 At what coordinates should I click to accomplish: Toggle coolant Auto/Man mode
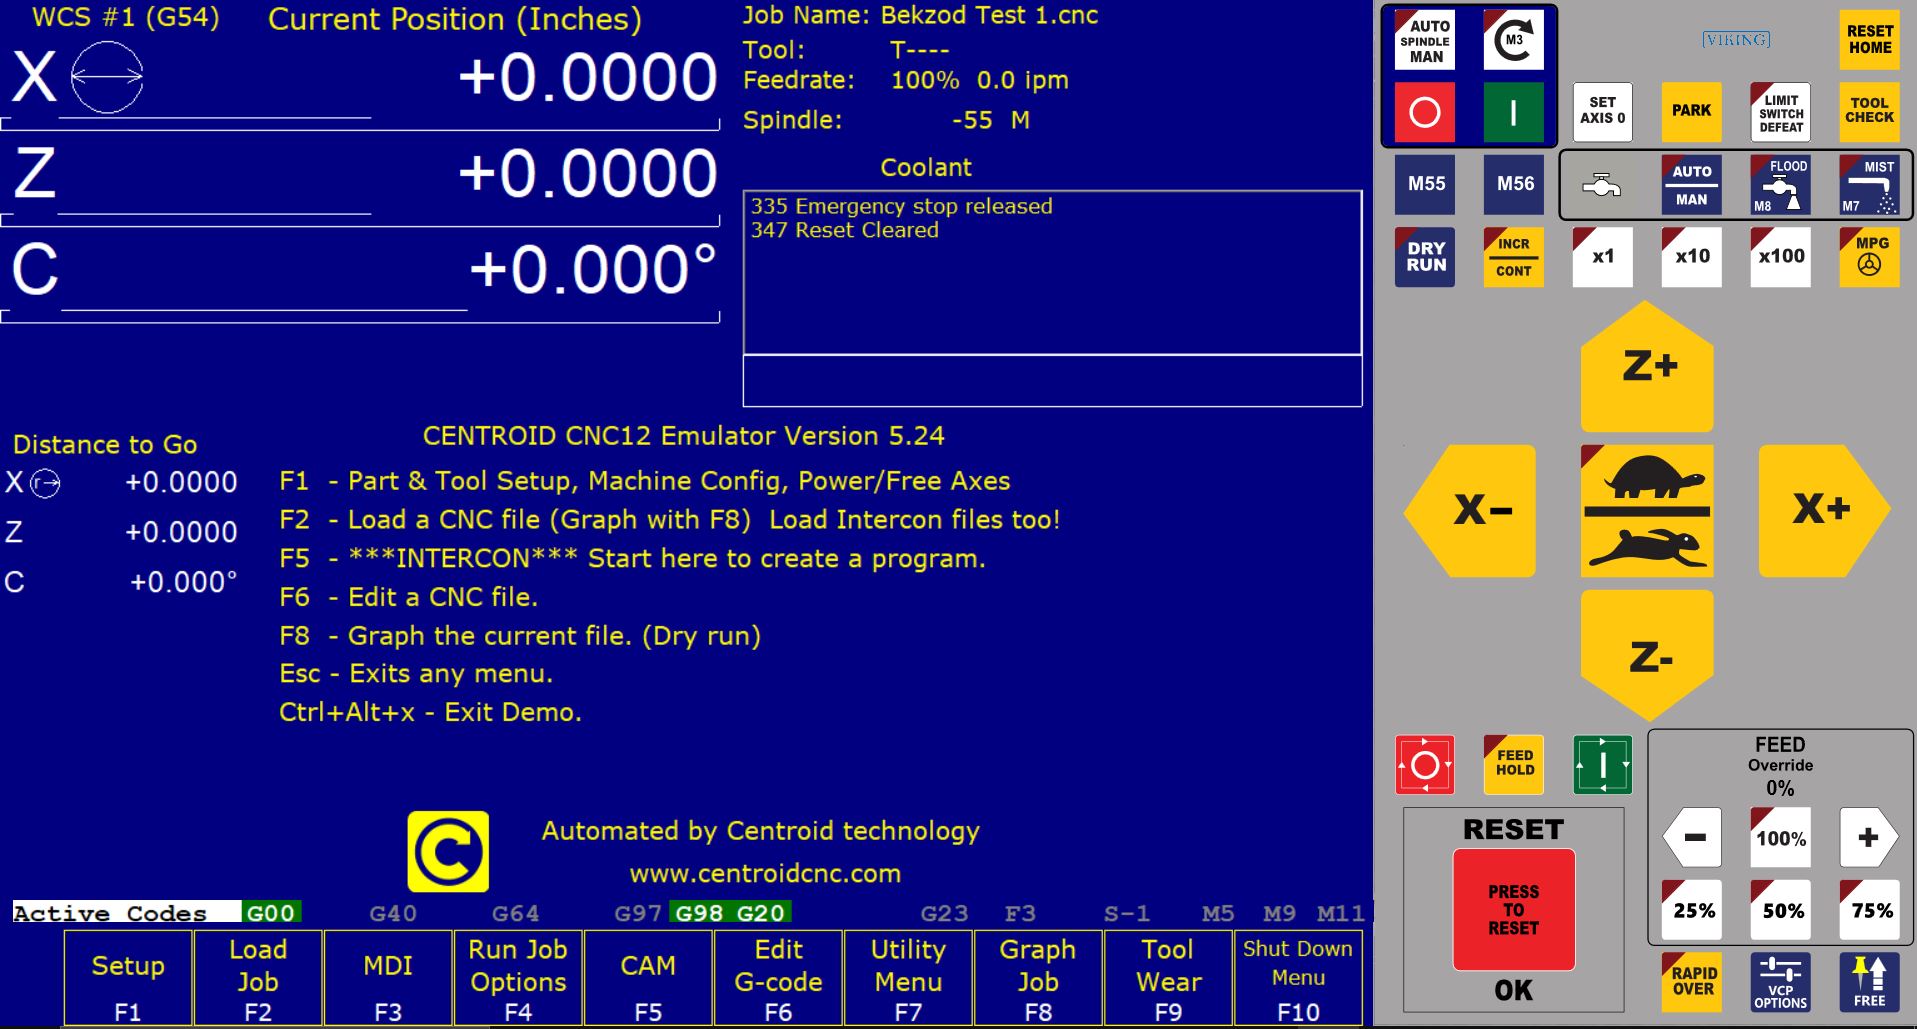tap(1691, 184)
